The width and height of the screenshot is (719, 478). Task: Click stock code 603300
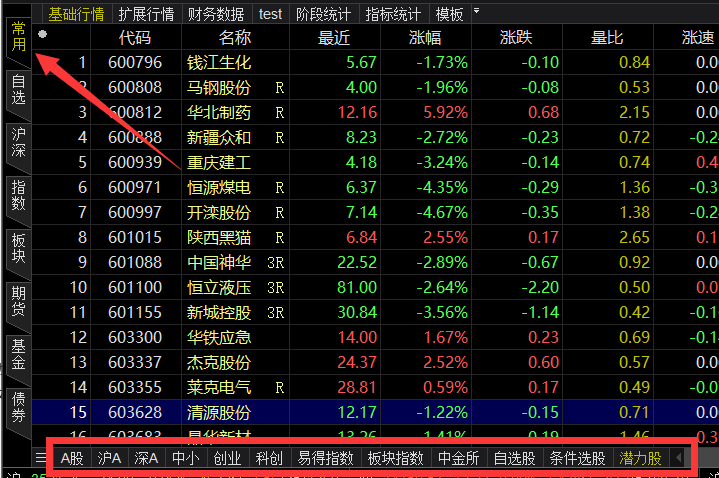(x=135, y=338)
